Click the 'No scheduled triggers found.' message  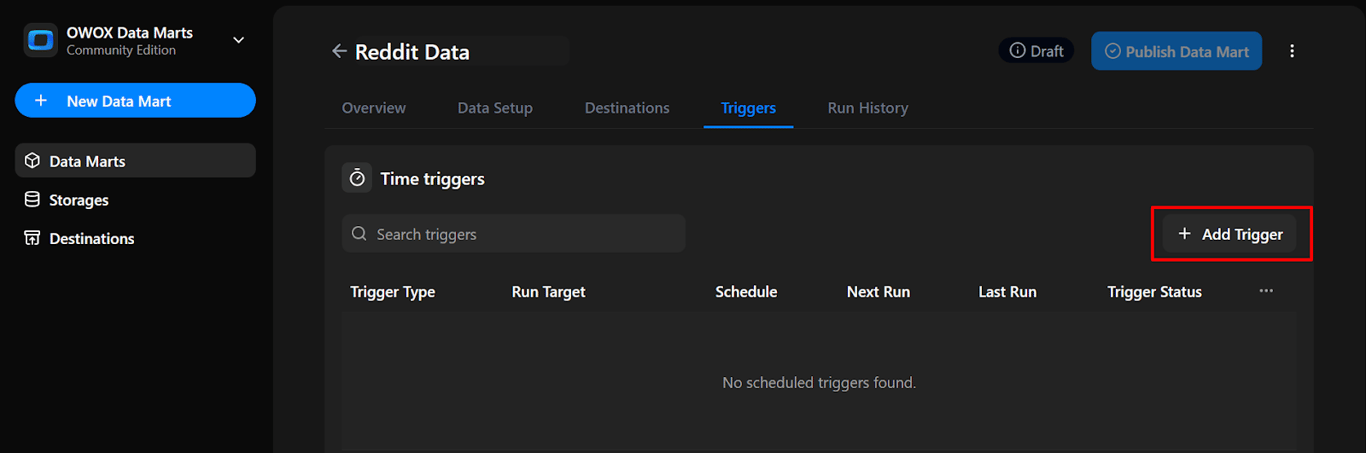click(x=819, y=383)
